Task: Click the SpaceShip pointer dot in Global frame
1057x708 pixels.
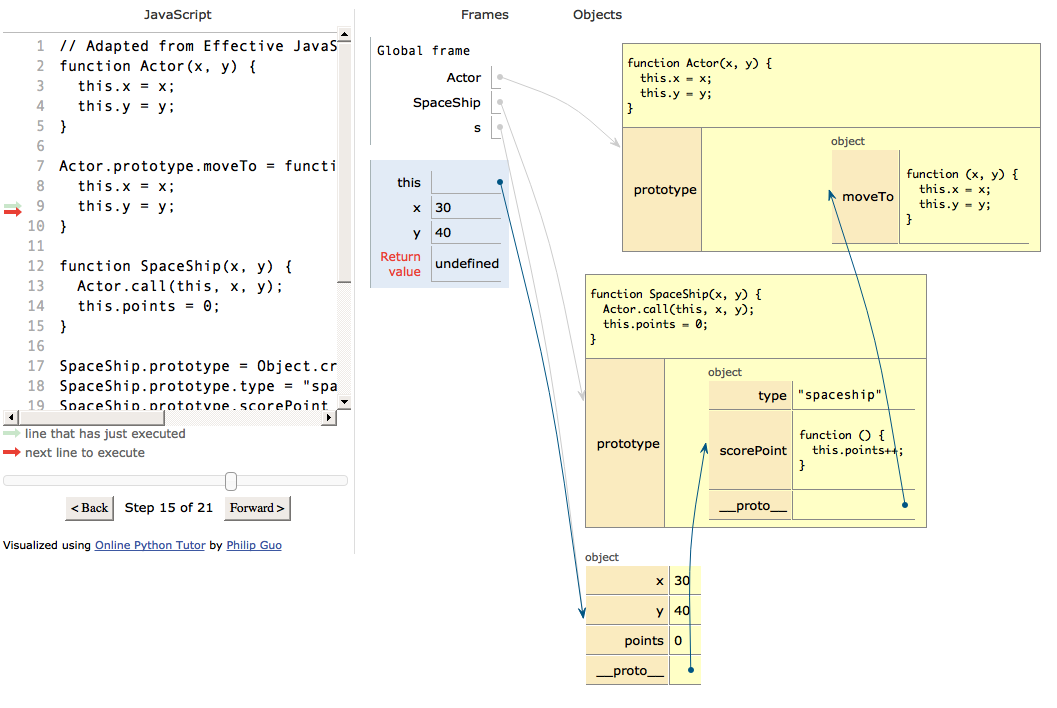Action: (x=500, y=102)
